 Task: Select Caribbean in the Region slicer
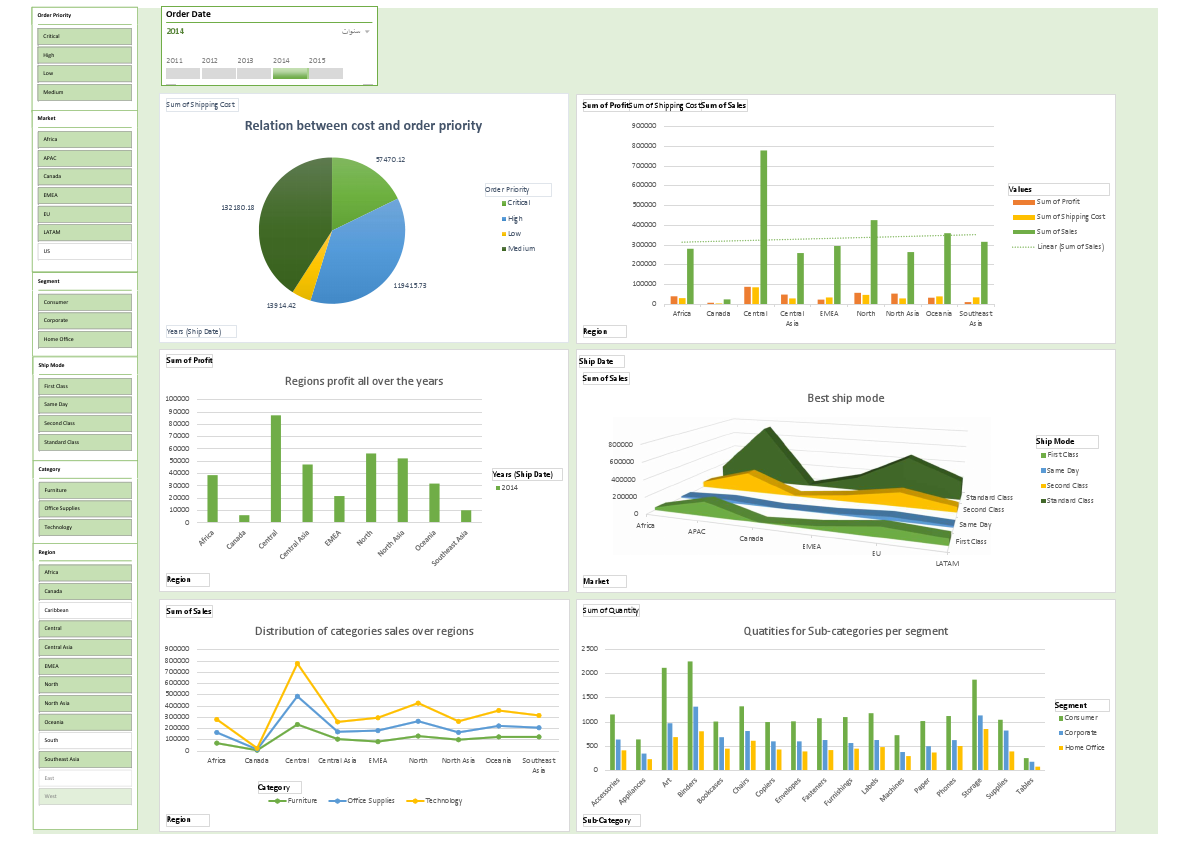(84, 609)
